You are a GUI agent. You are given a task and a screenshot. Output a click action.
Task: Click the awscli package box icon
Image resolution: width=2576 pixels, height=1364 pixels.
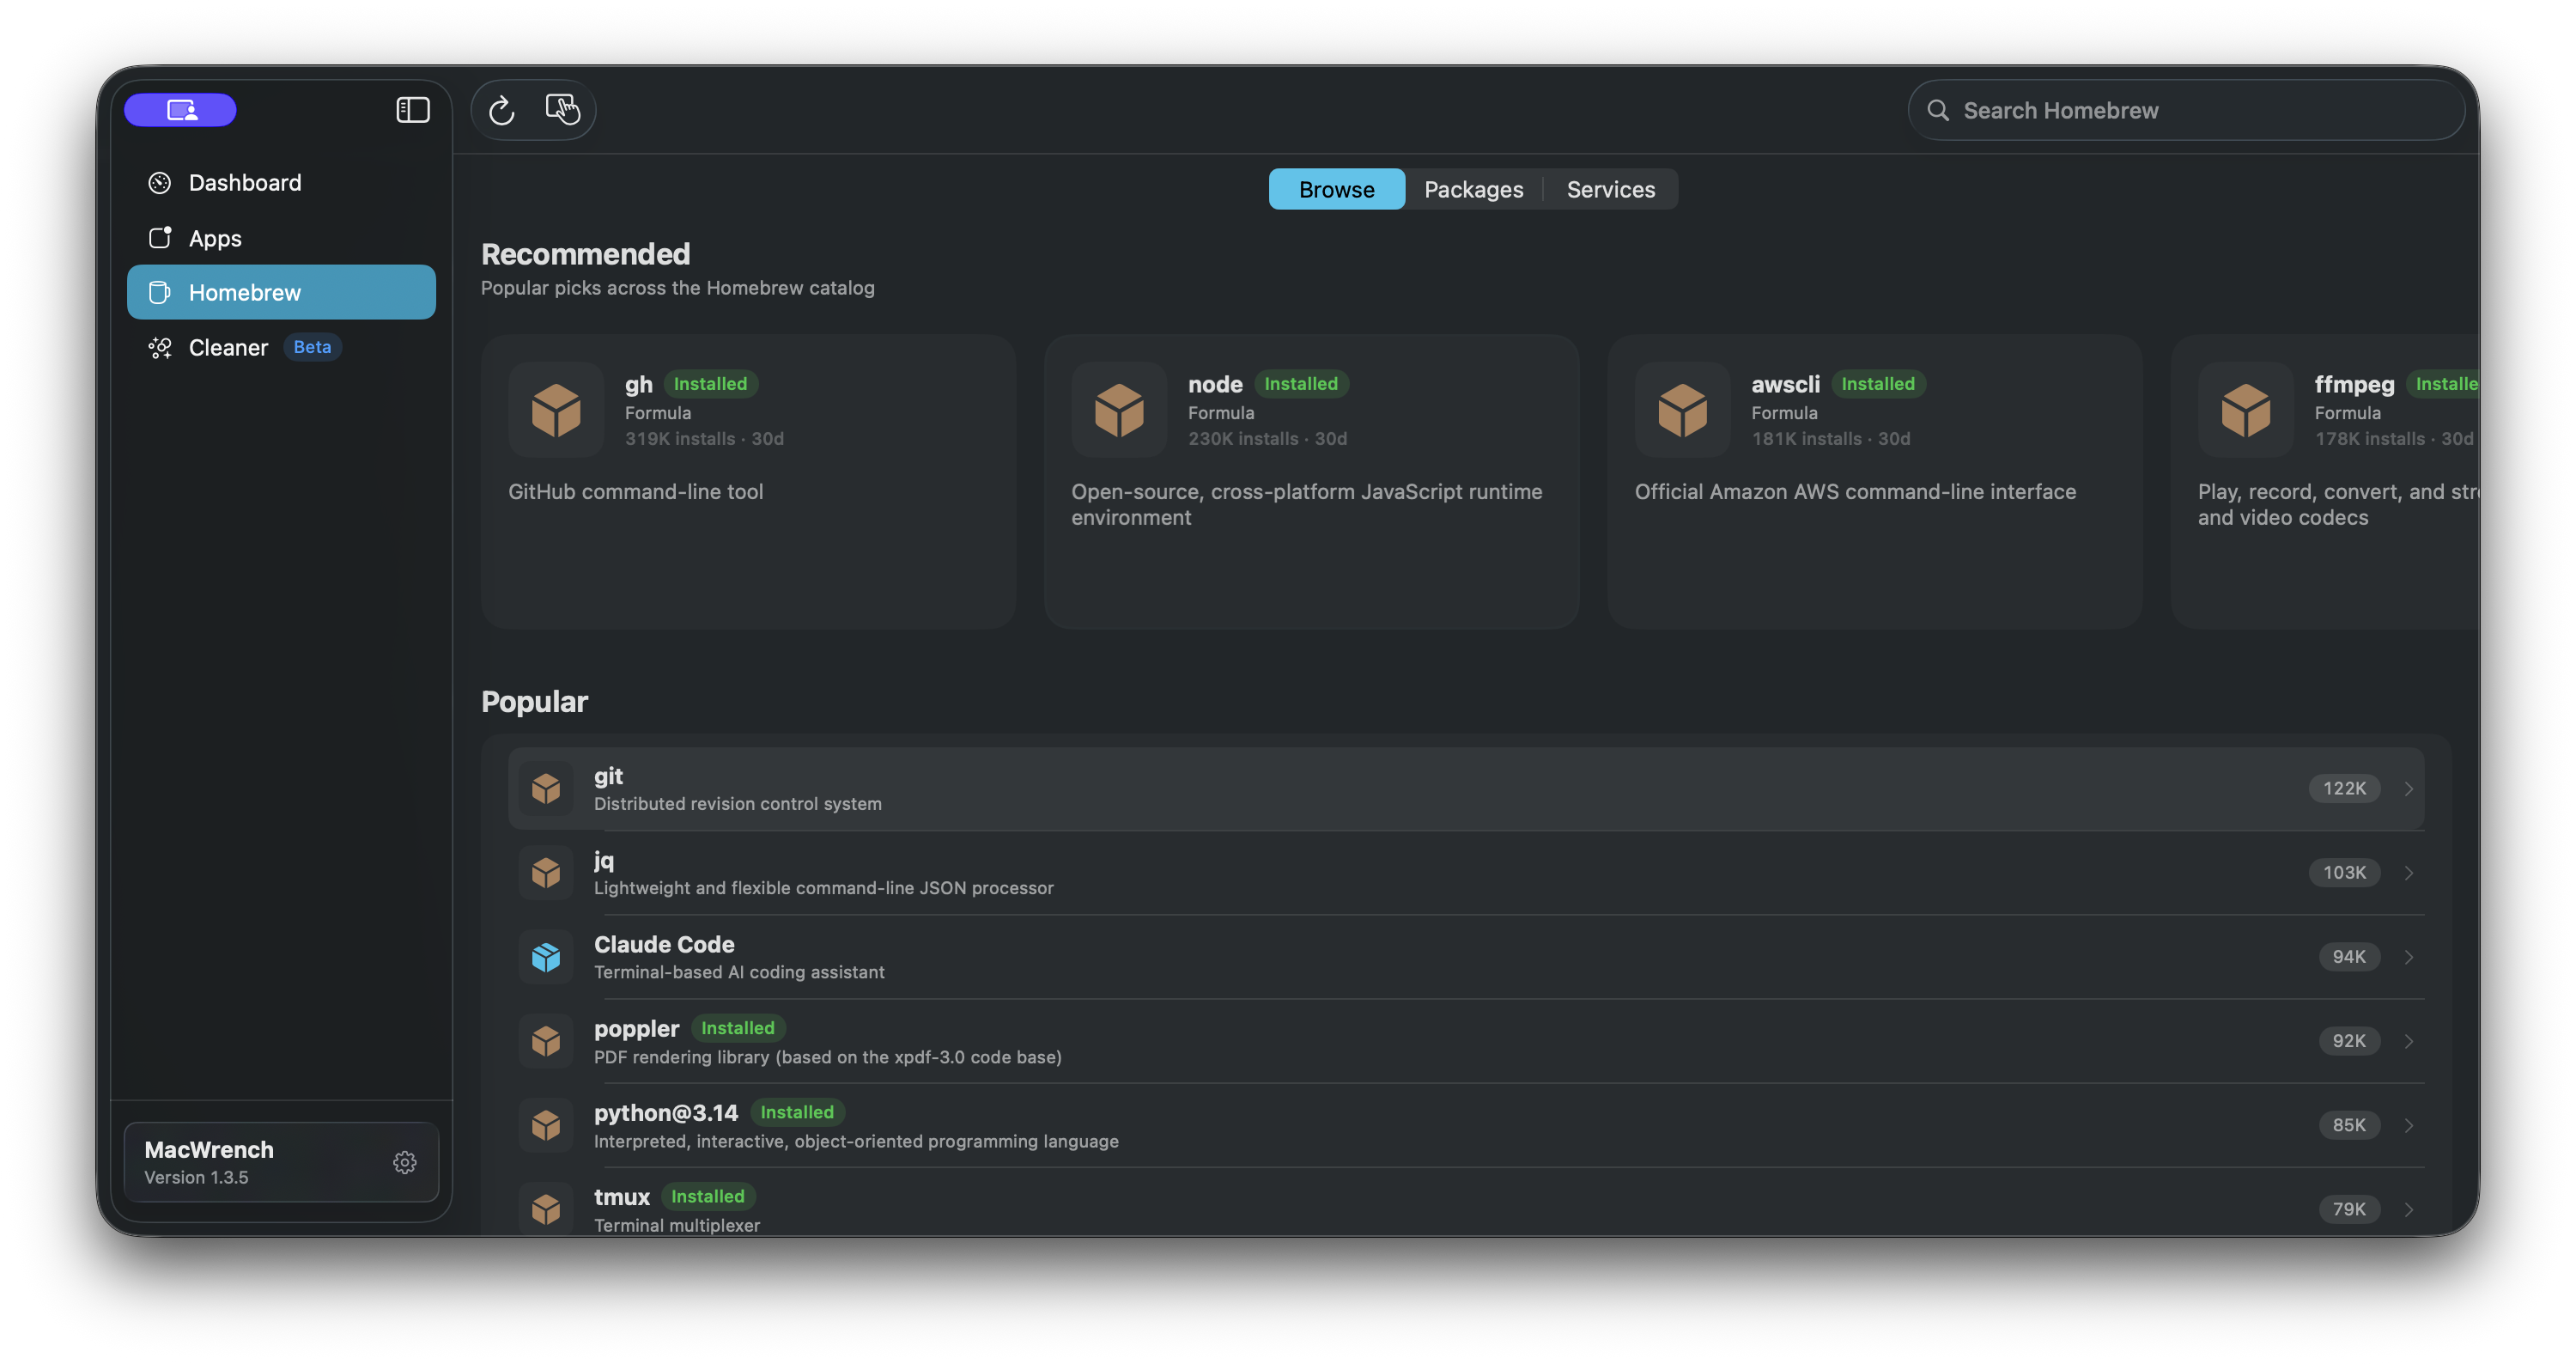coord(1682,410)
